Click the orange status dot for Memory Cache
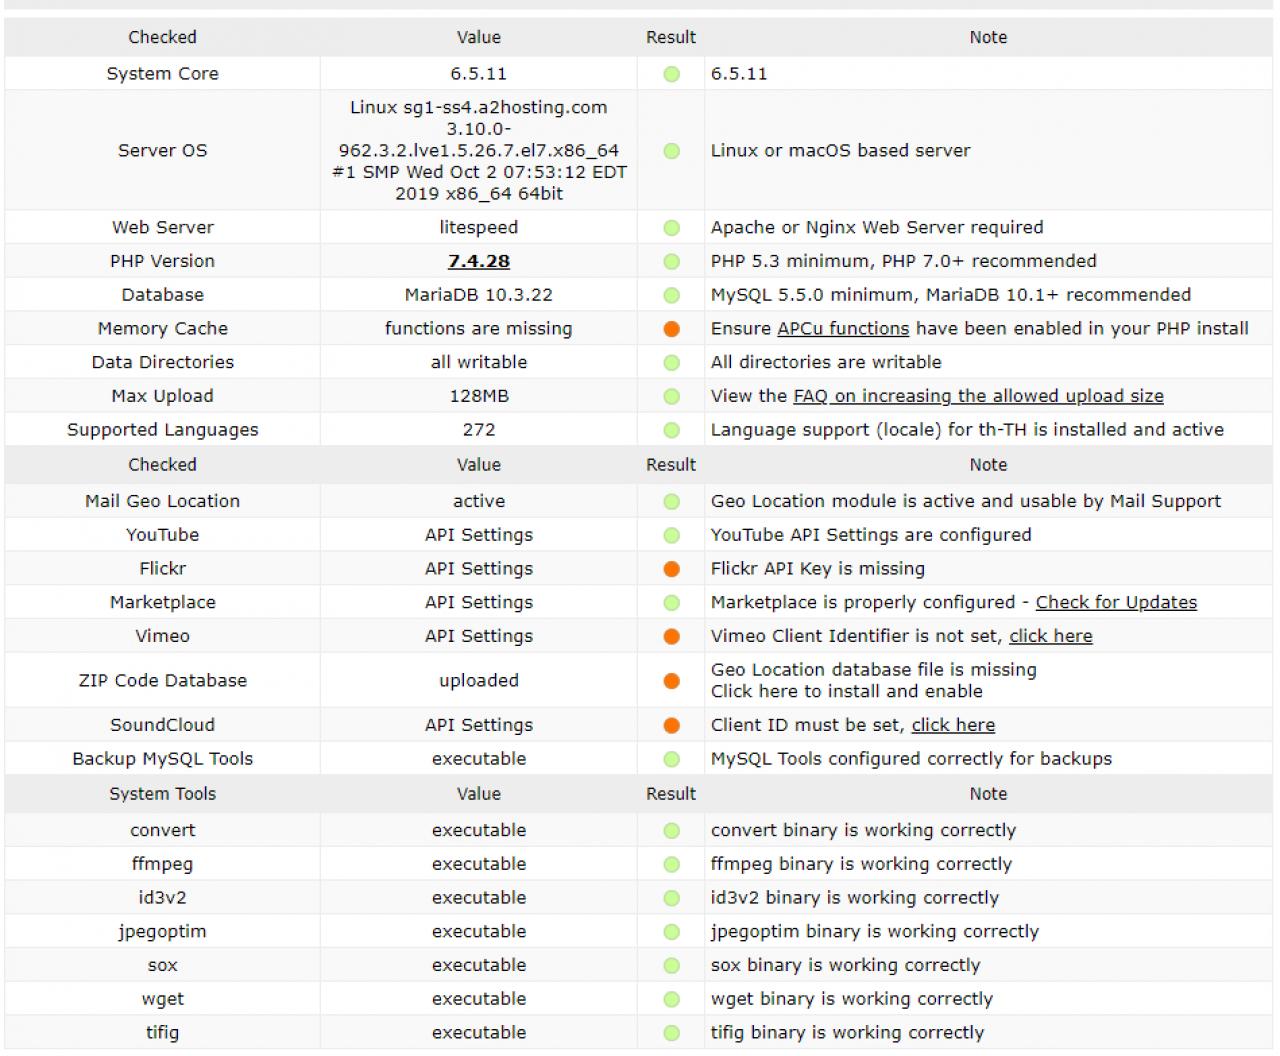1280x1056 pixels. (x=671, y=329)
